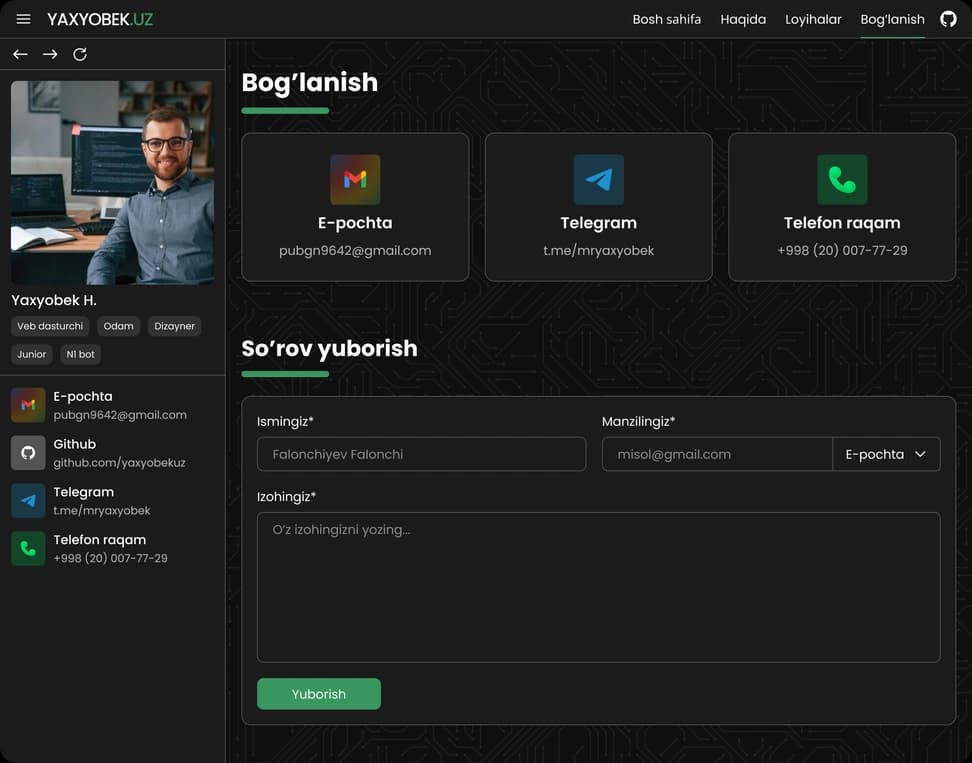The width and height of the screenshot is (972, 763).
Task: Go back with the left arrow icon
Action: (x=20, y=55)
